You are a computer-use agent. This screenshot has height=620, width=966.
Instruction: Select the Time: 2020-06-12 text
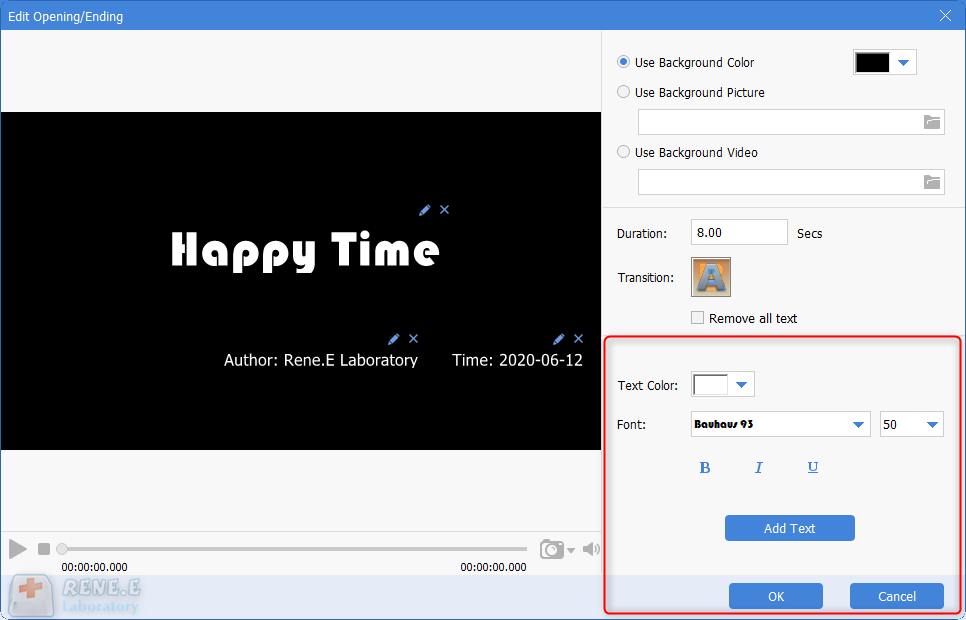(518, 360)
